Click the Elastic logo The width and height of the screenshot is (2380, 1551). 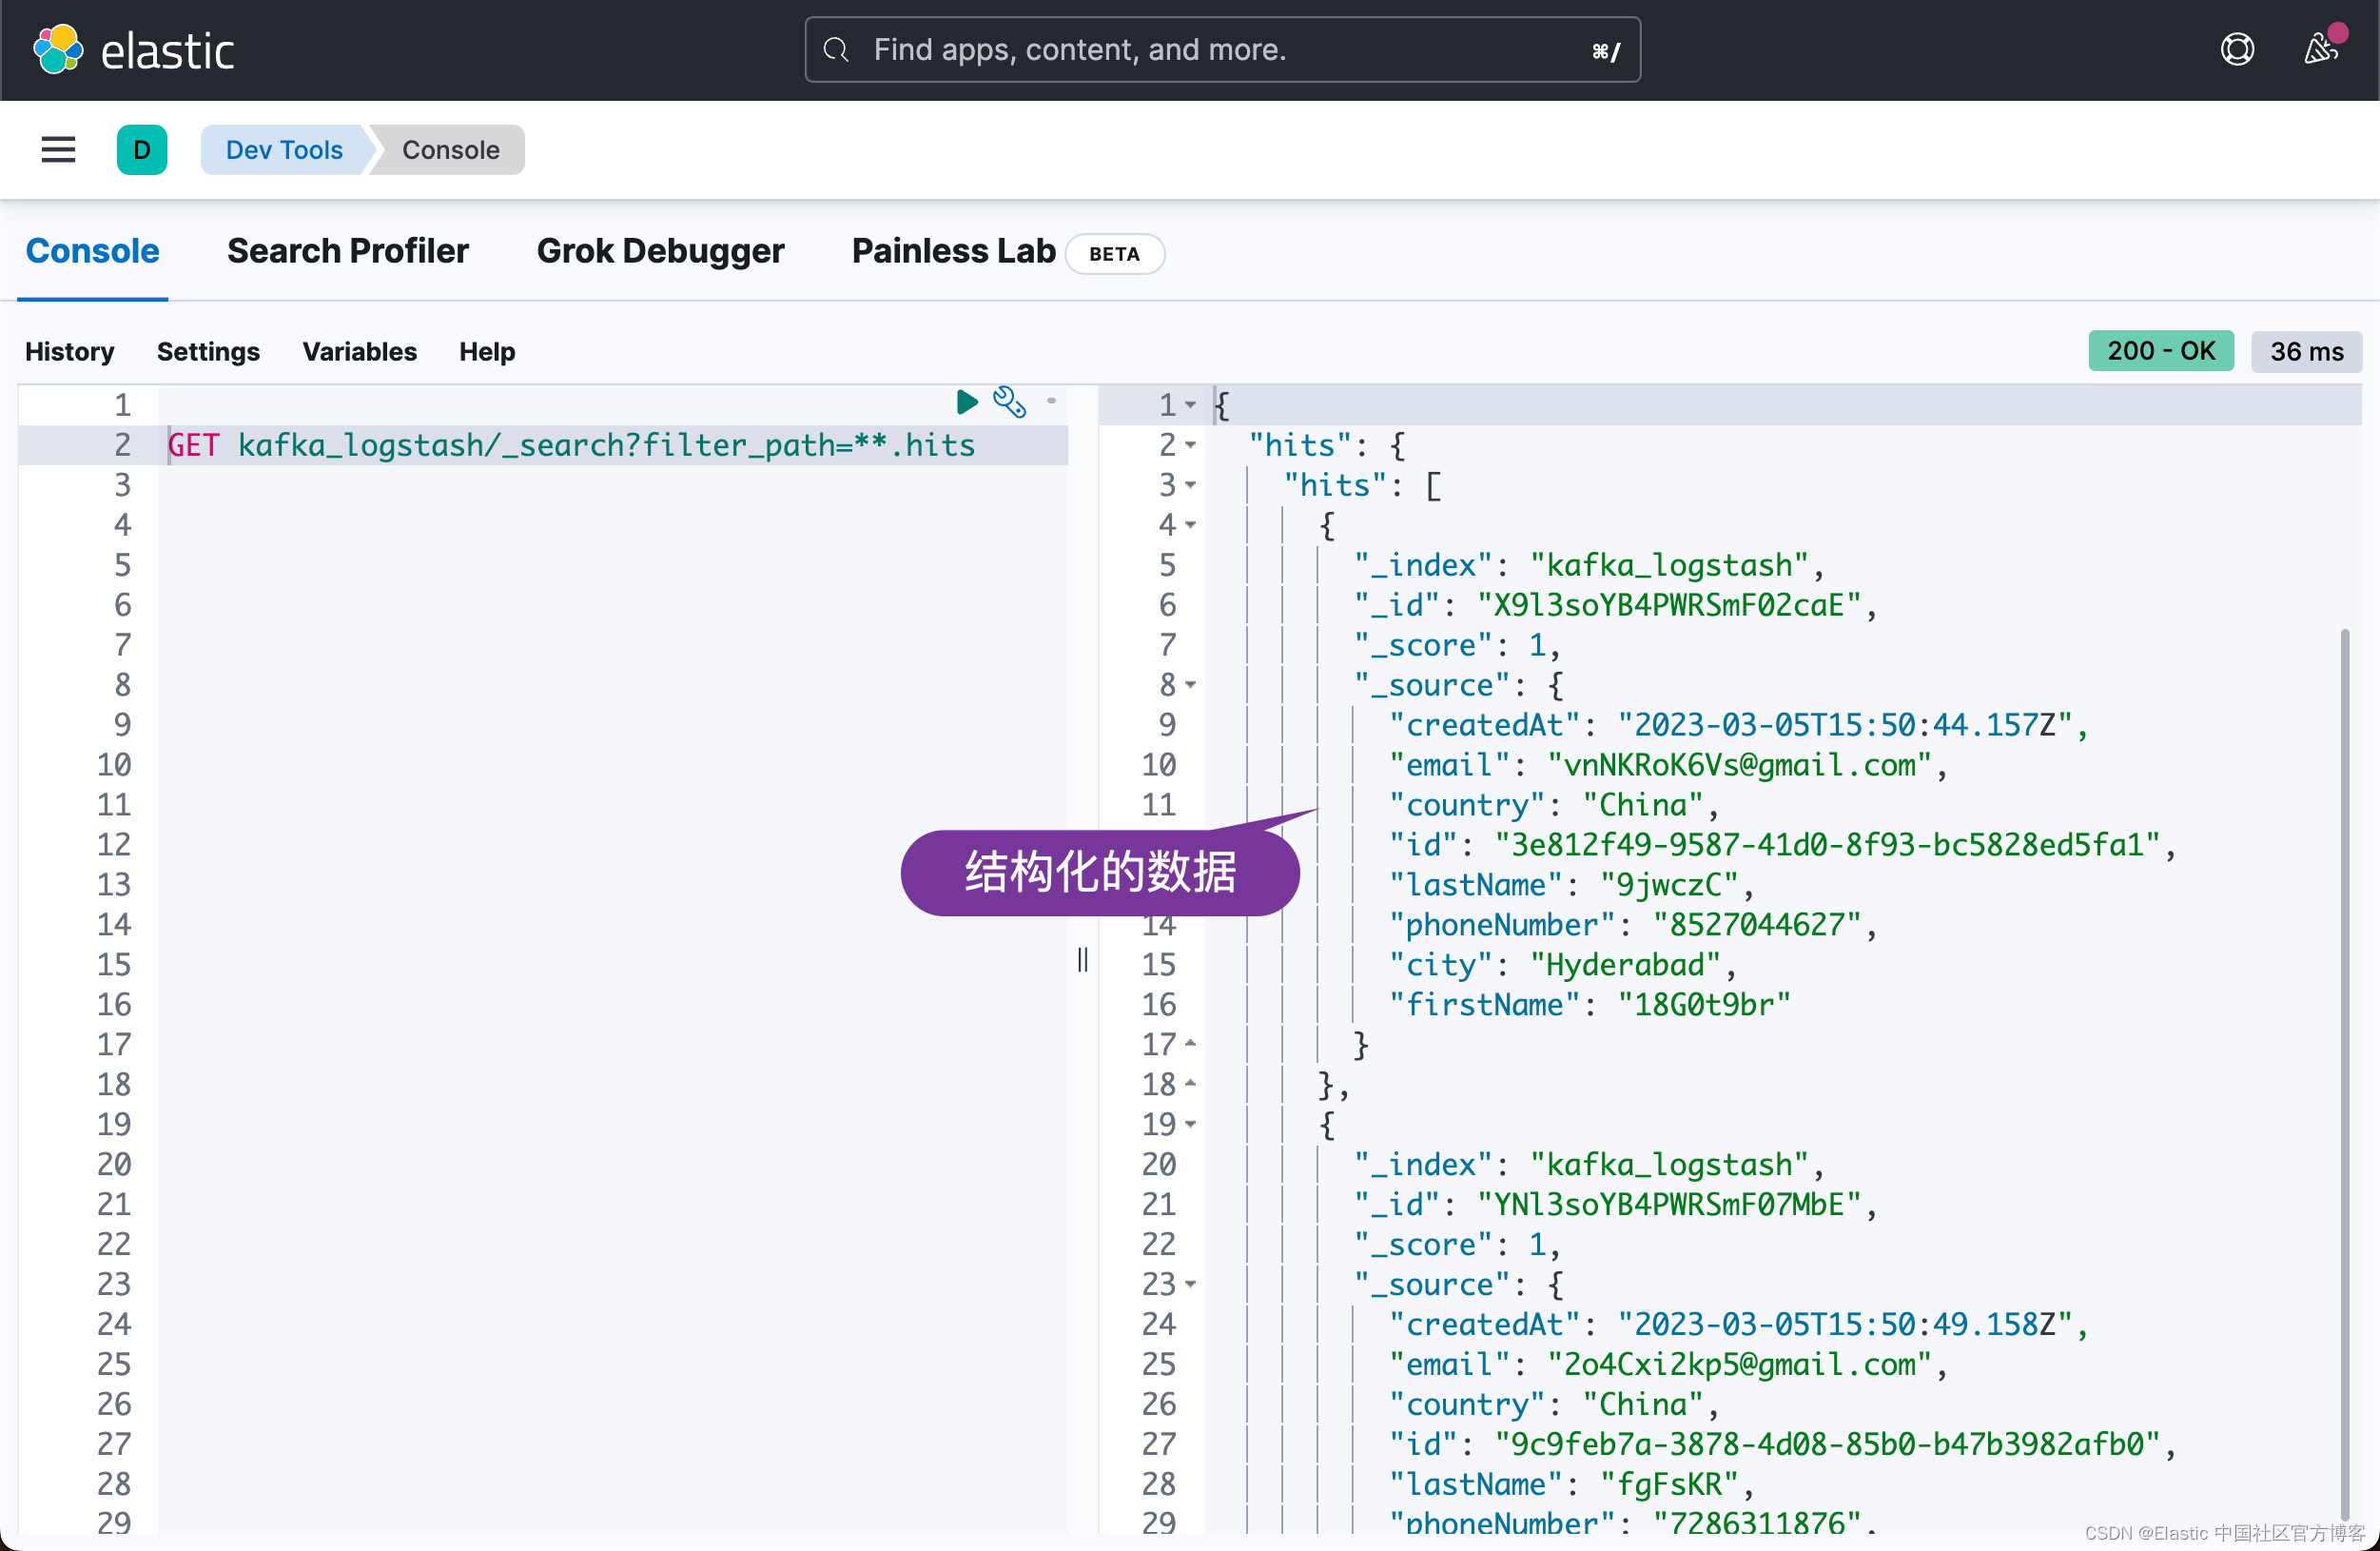tap(134, 50)
